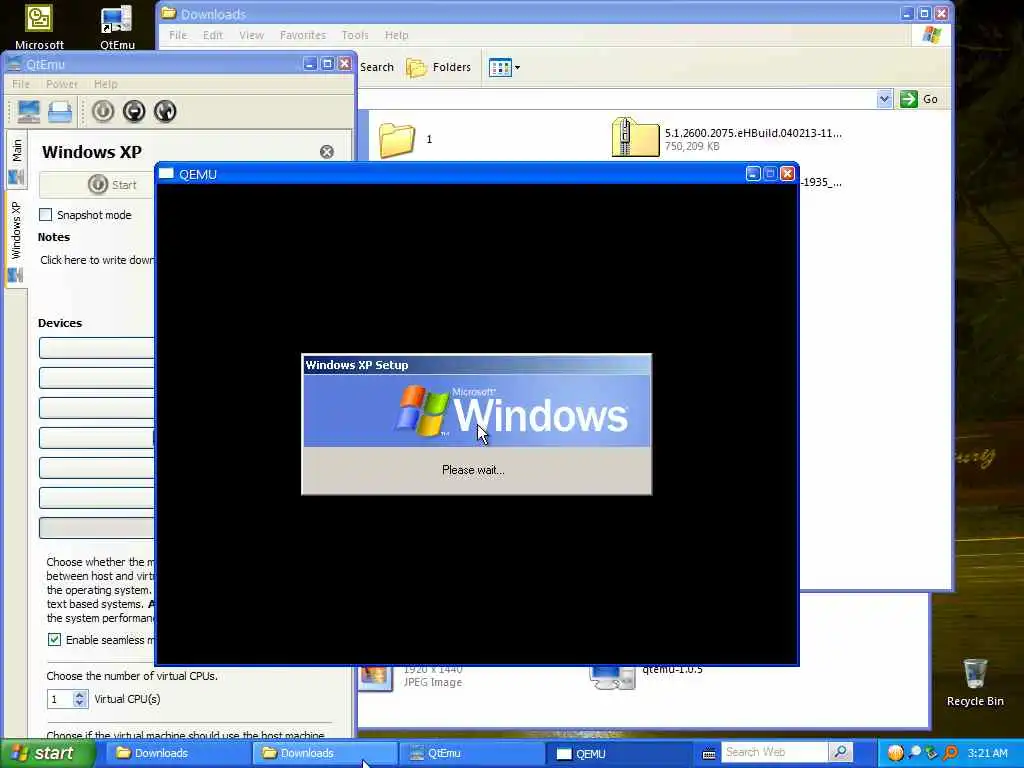
Task: Close the Windows XP machine tab with the round X
Action: 327,152
